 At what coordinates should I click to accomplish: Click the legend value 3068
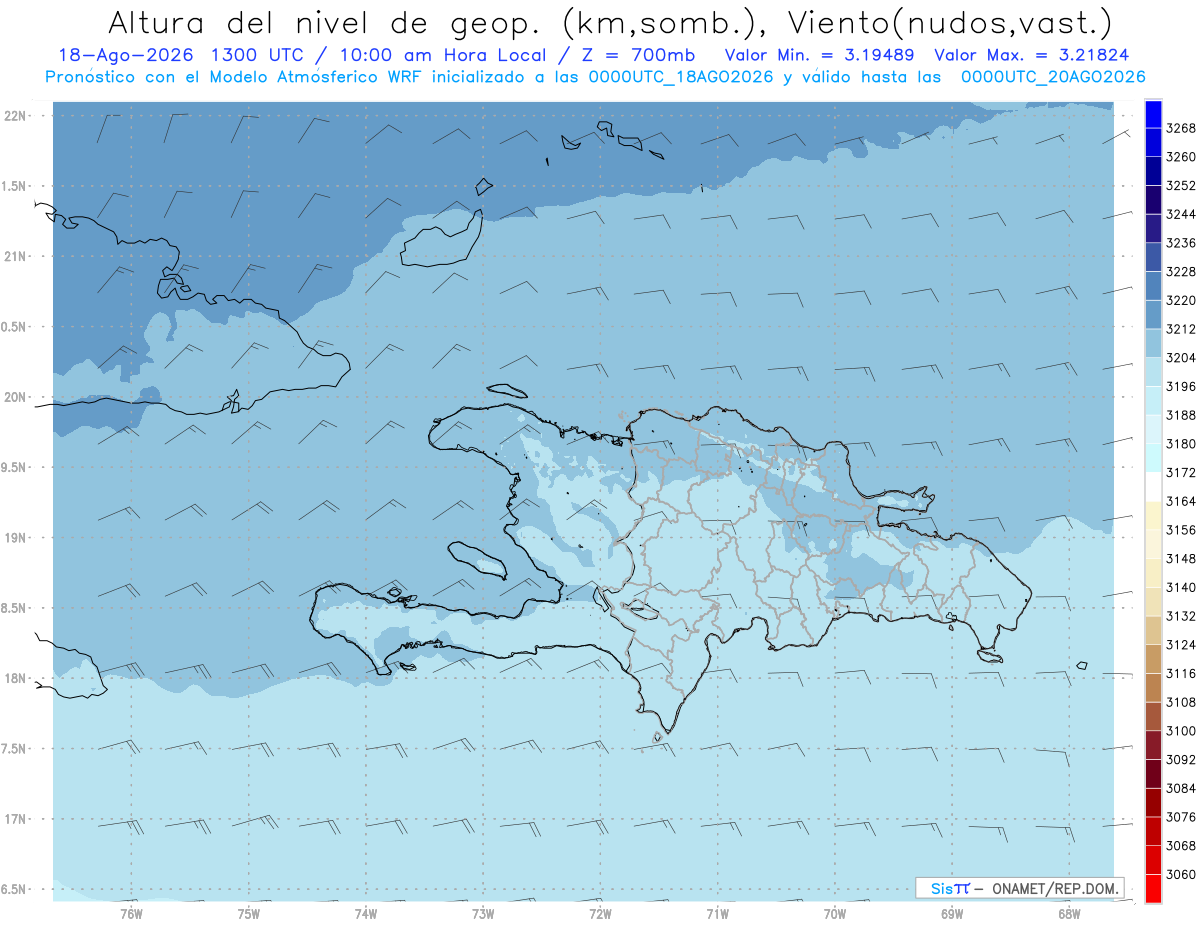click(1181, 846)
